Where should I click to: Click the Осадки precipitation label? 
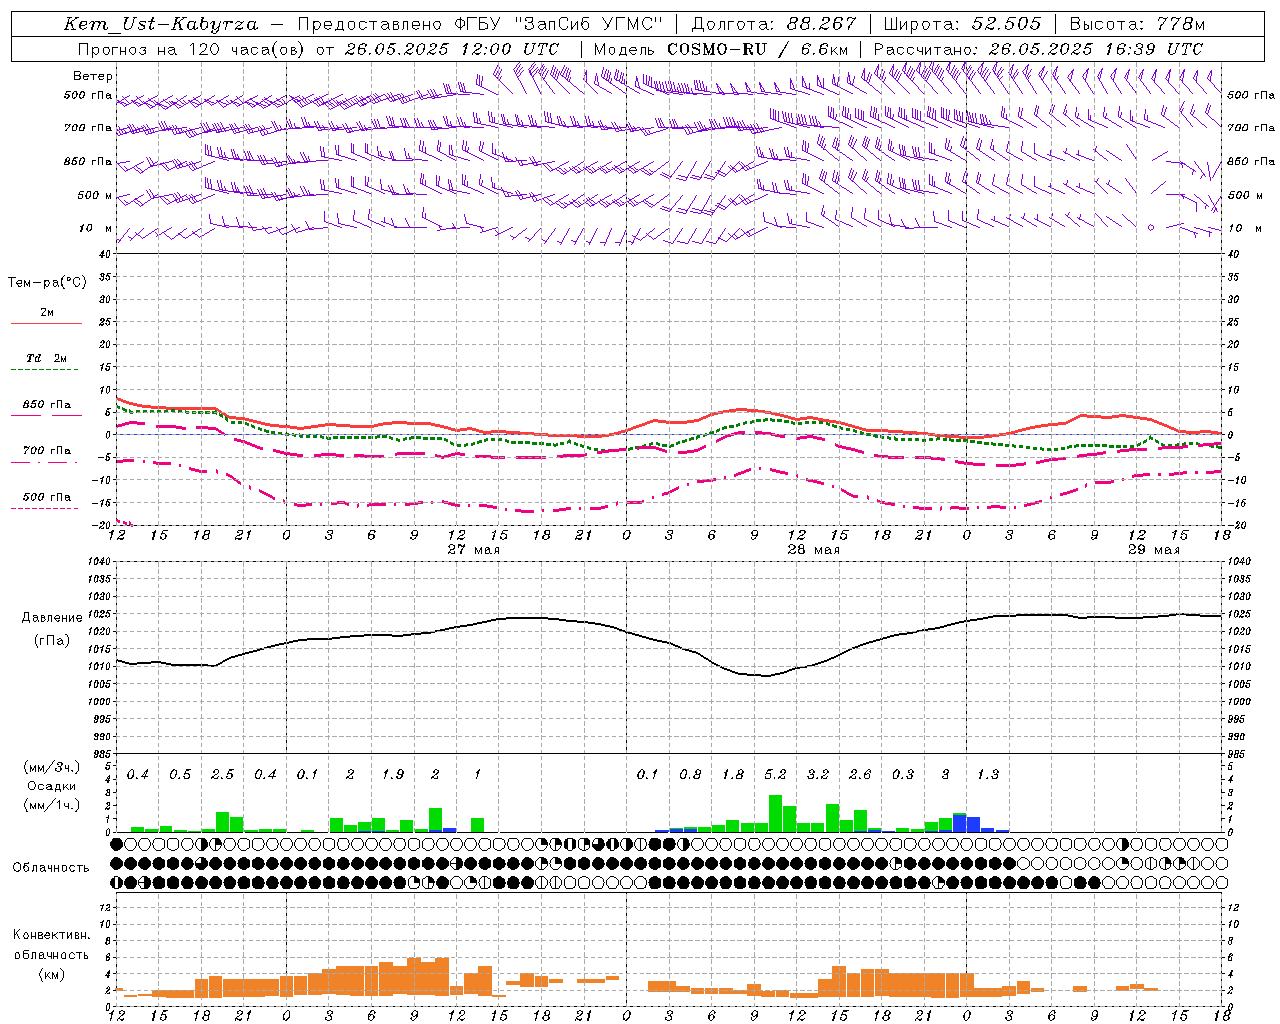(51, 786)
